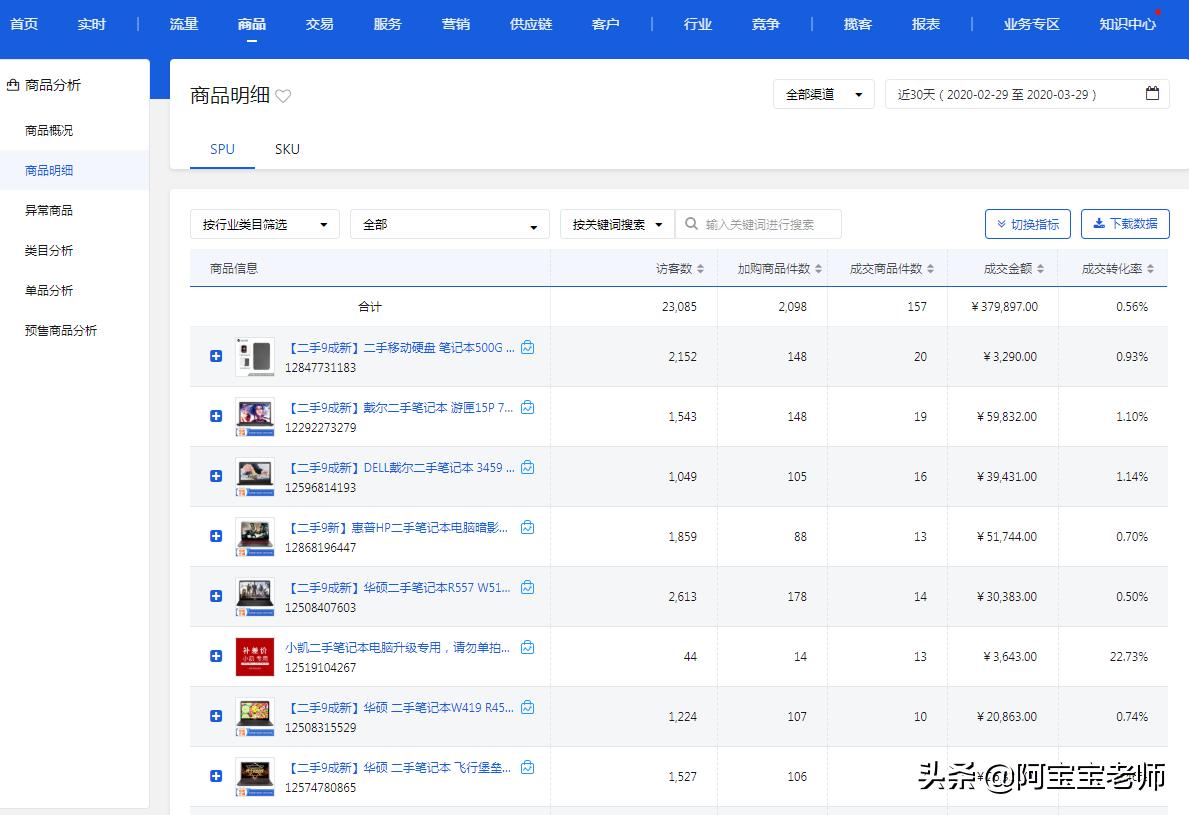
Task: Click the link icon beside 戴尔二手笔记本游匣15P title
Action: 527,407
